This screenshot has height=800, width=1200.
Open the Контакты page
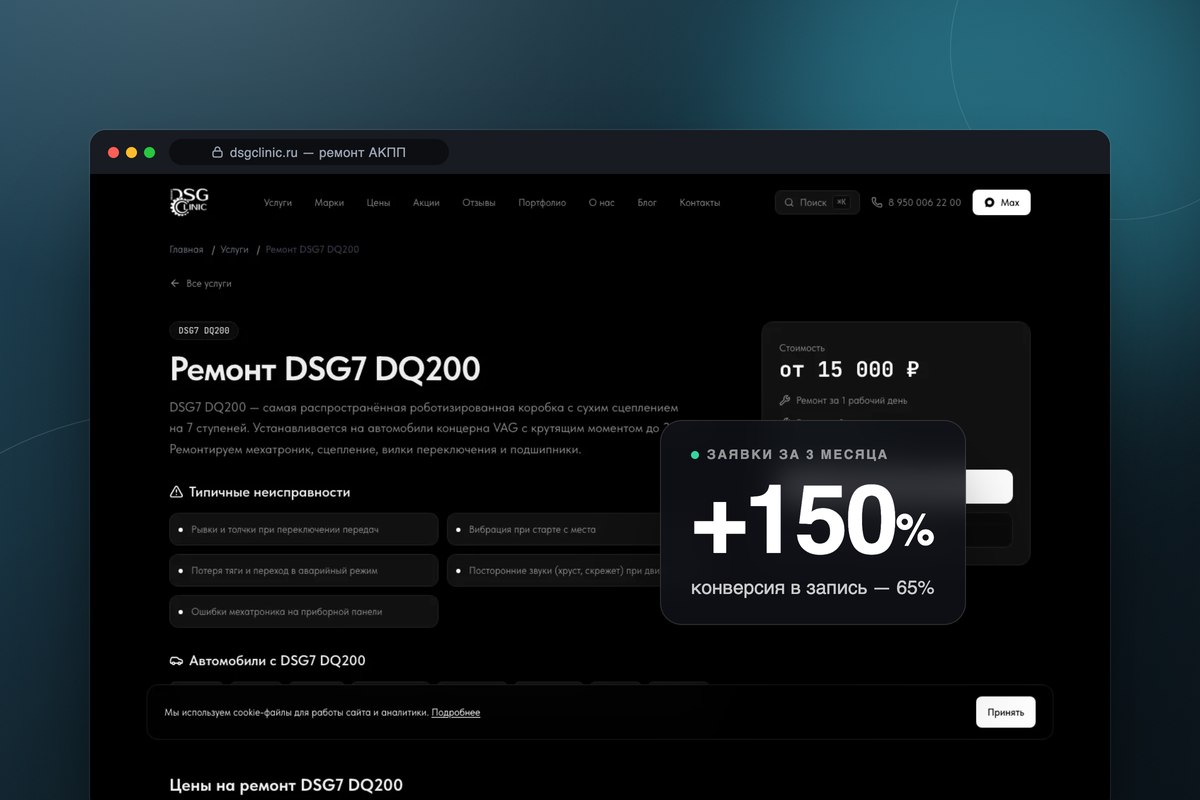click(x=700, y=203)
